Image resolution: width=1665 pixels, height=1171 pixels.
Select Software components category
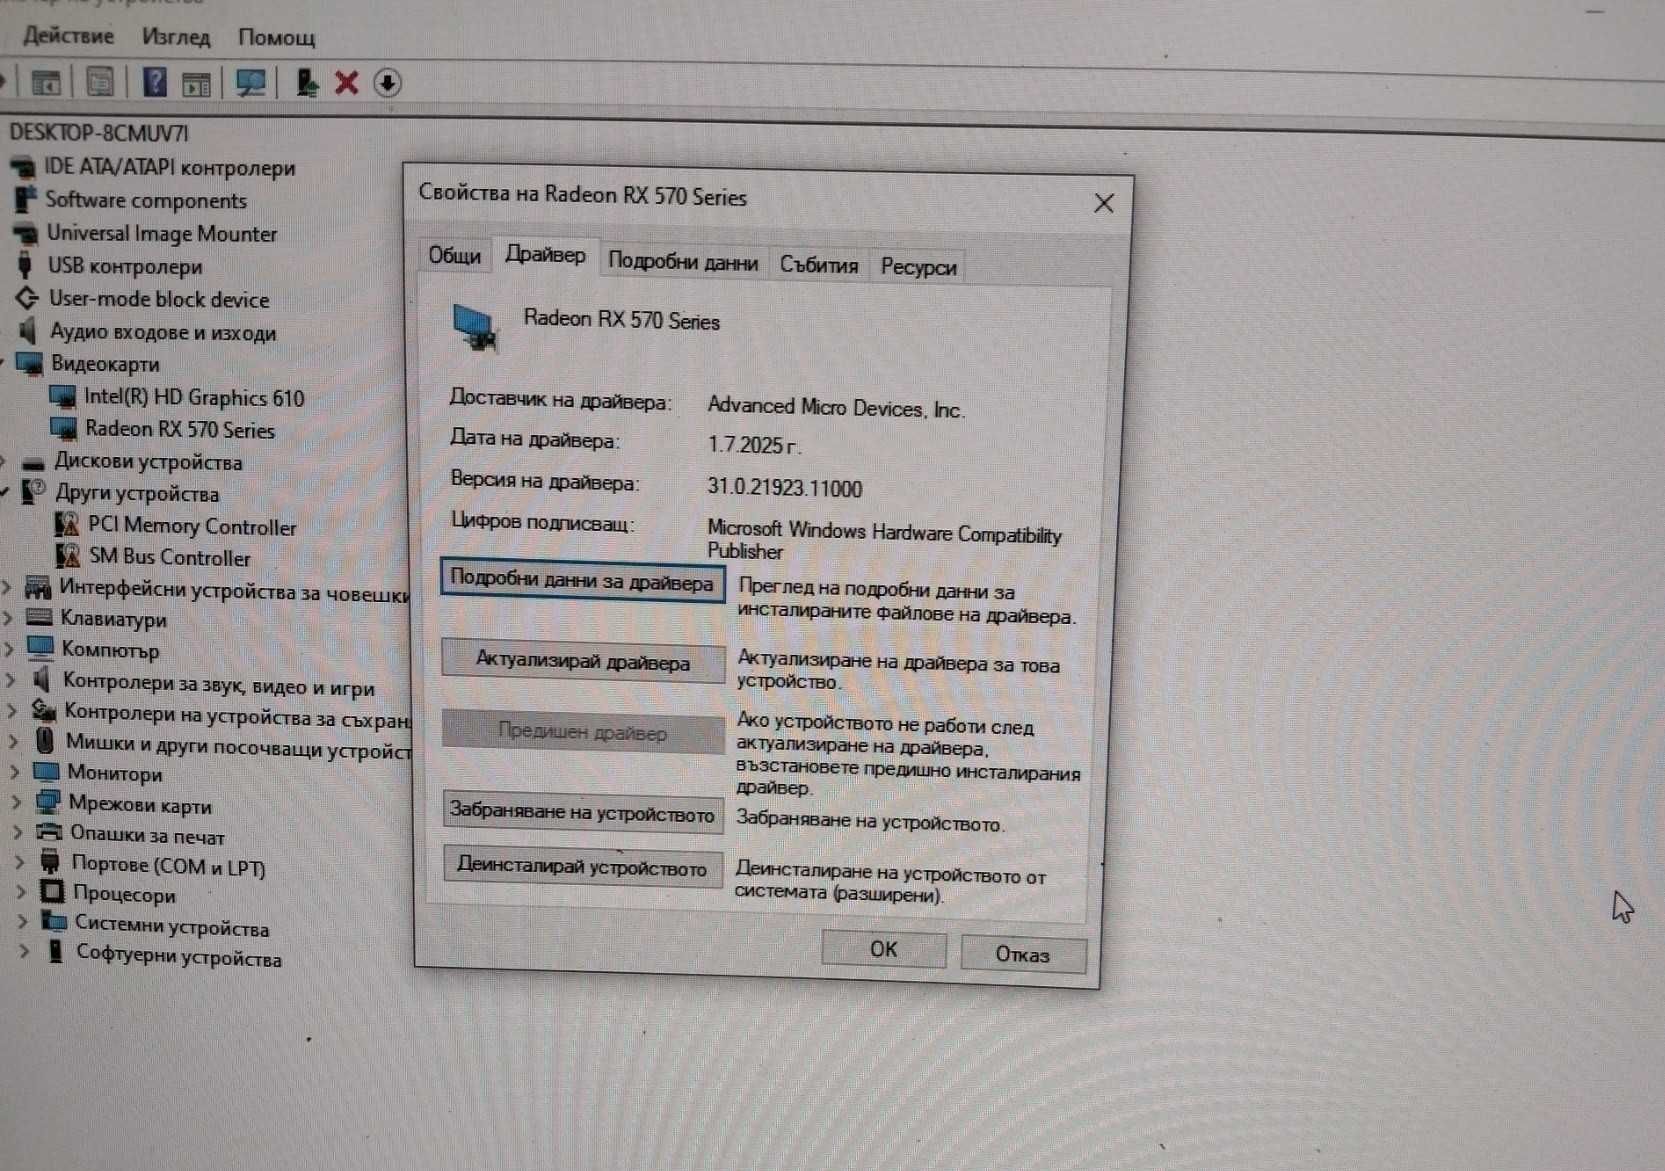[x=146, y=200]
